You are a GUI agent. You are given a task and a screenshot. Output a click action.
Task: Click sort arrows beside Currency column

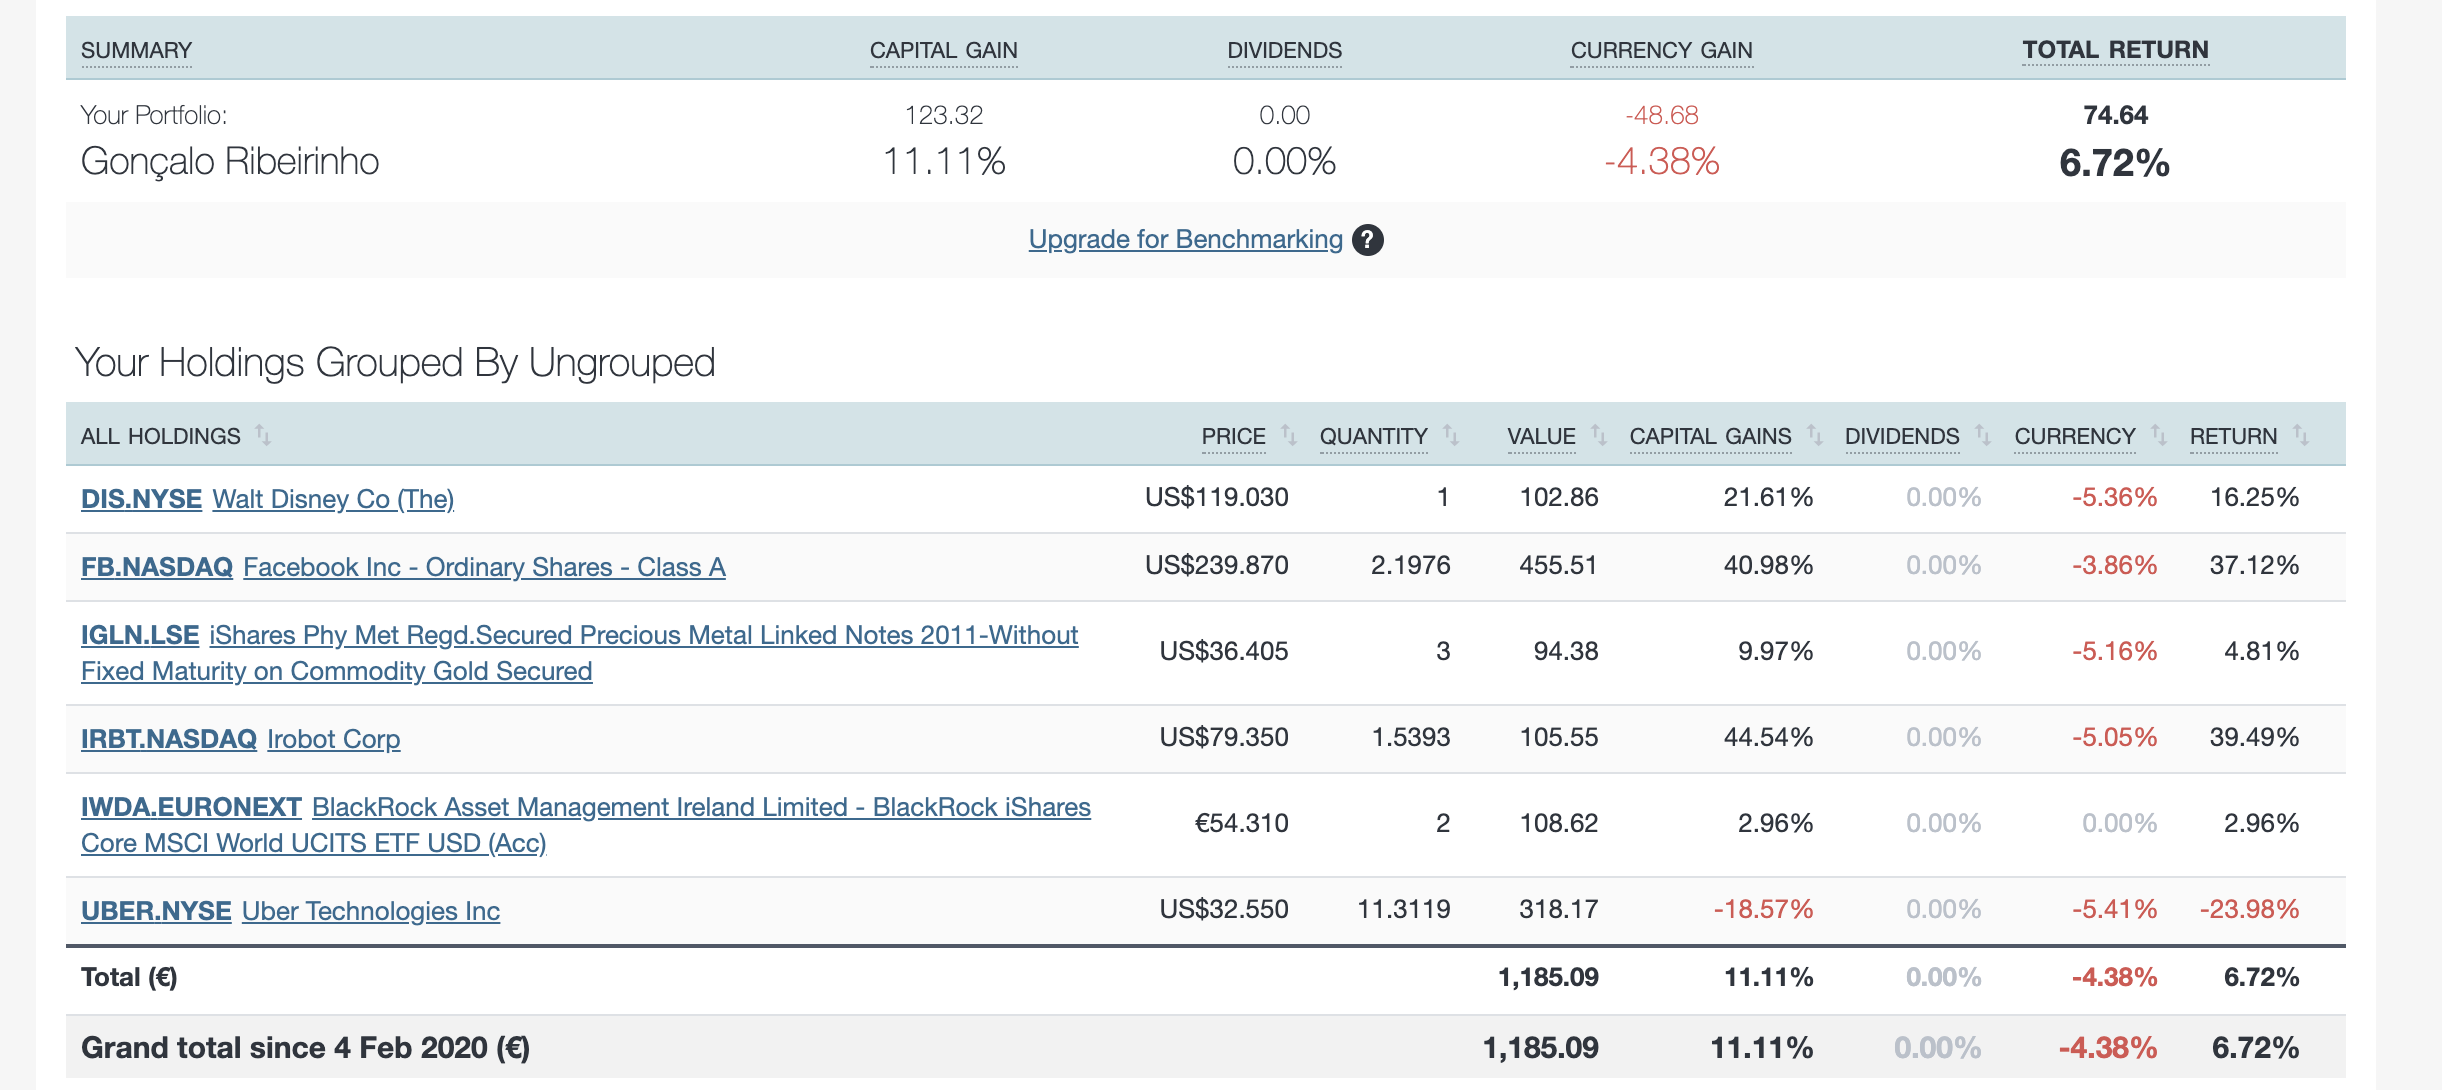2159,435
